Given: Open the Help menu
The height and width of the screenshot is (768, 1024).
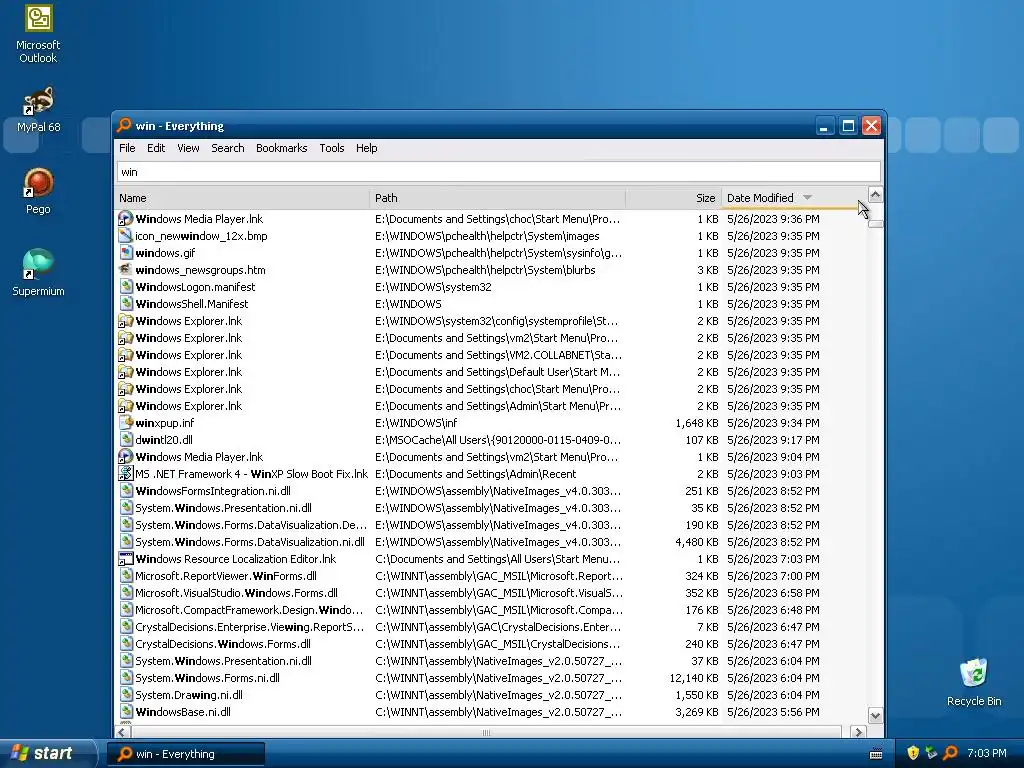Looking at the screenshot, I should (366, 148).
